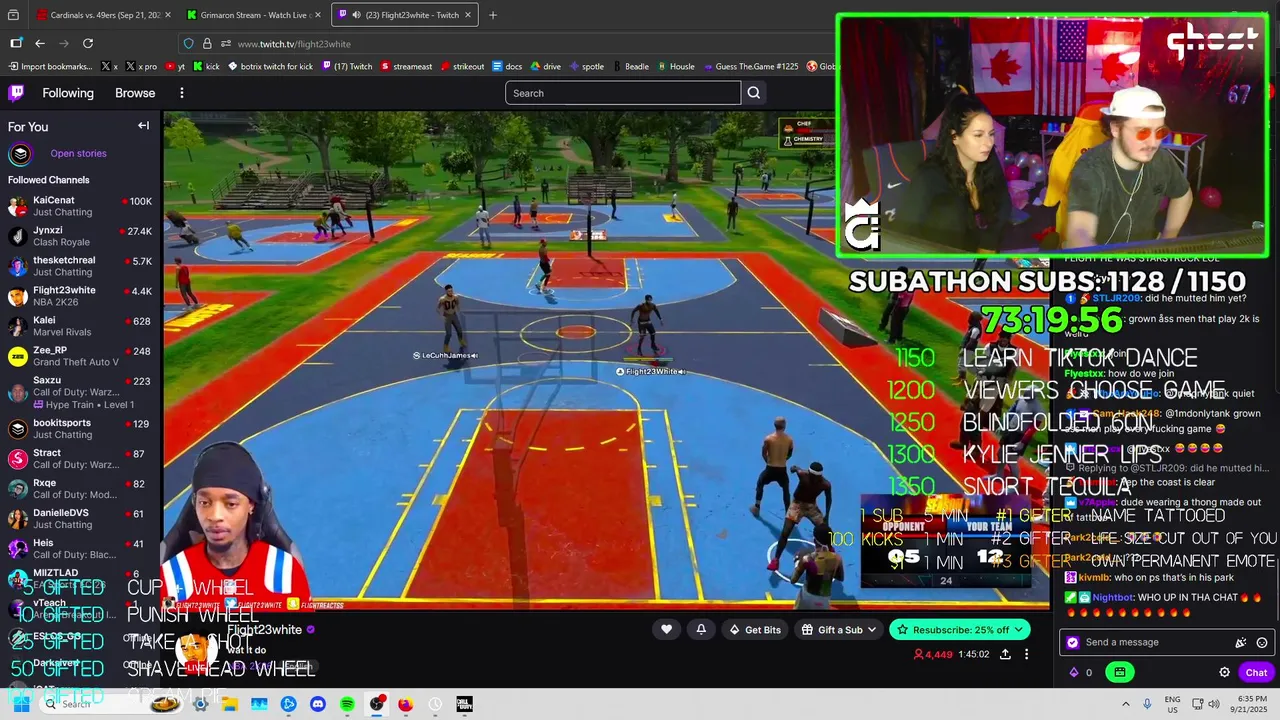Open DanielleDVS channel in sidebar
Screen dimensions: 1280x720
point(80,518)
